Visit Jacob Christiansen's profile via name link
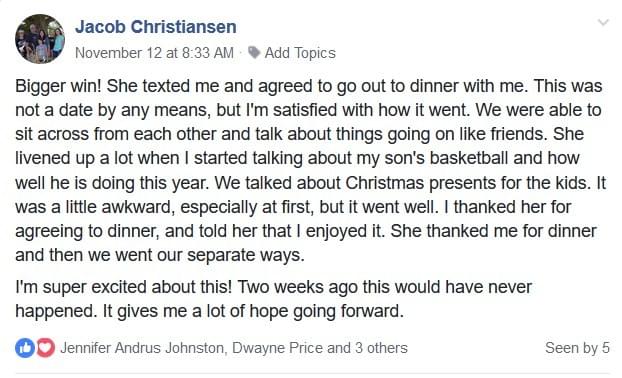 (x=156, y=27)
